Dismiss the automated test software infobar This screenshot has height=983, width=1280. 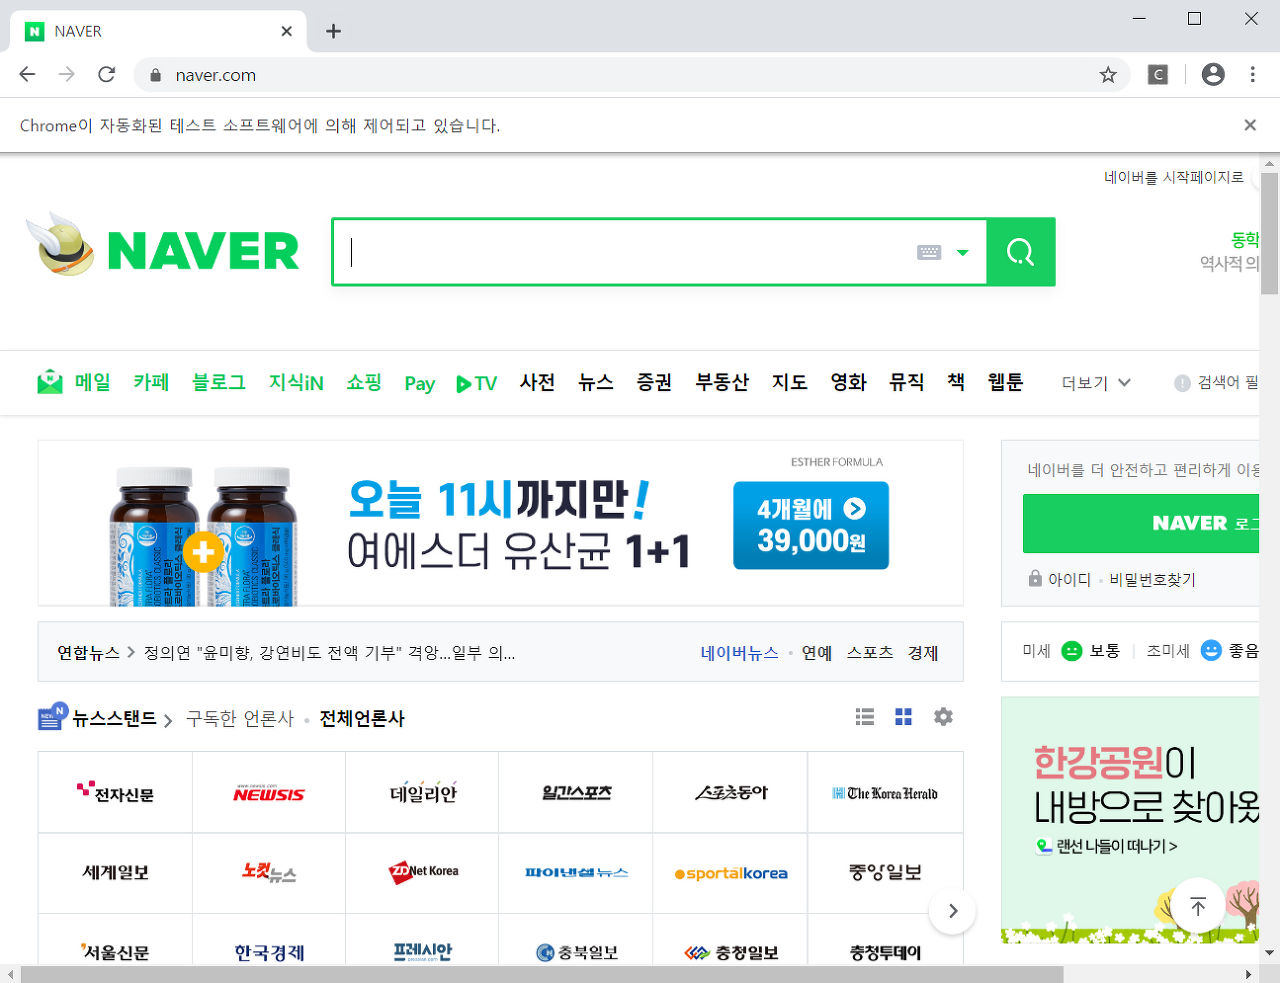pos(1250,125)
